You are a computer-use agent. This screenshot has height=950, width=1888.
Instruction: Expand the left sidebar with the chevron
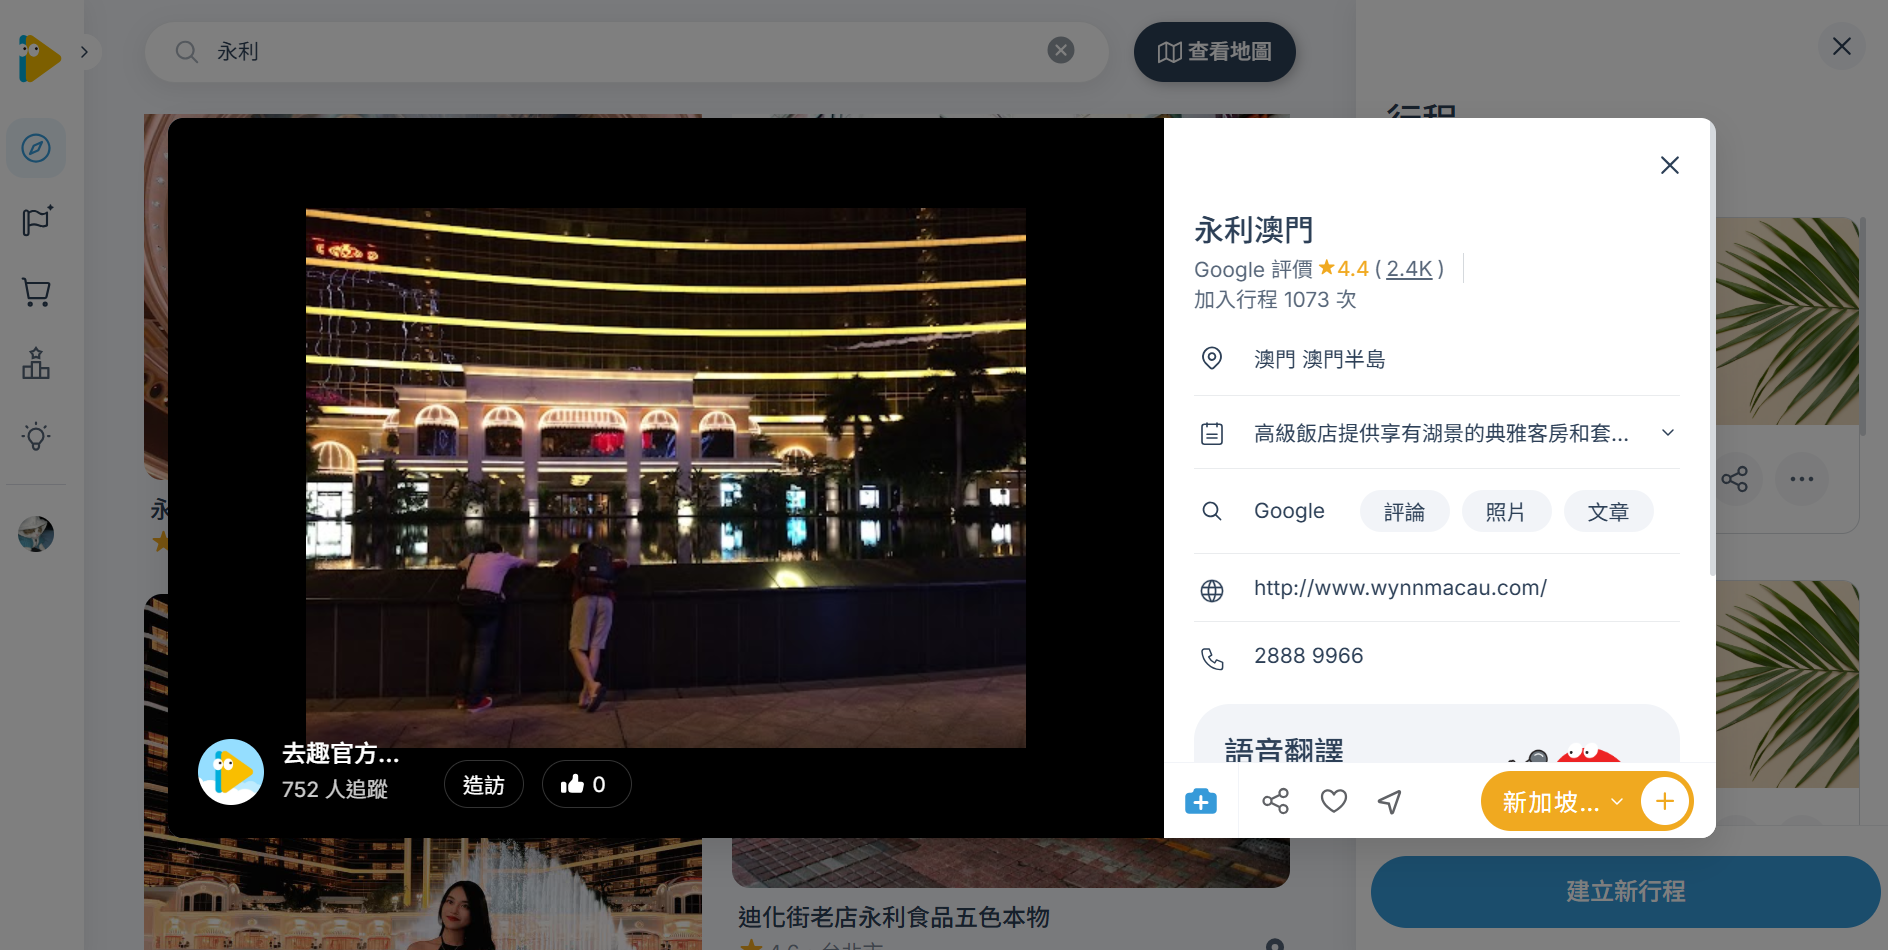tap(85, 52)
